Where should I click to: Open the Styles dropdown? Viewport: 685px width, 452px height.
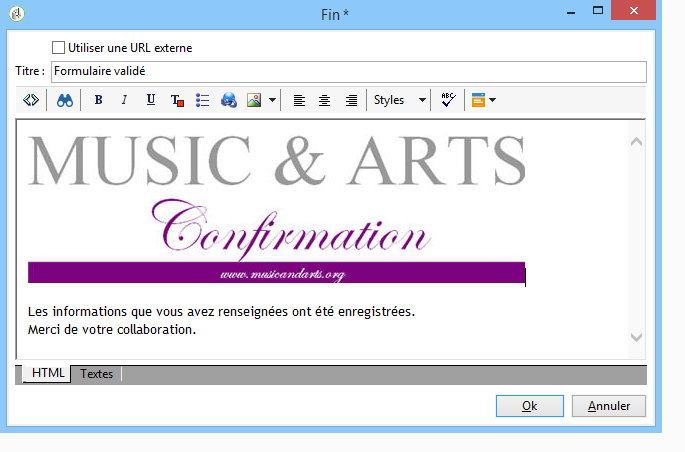click(x=399, y=100)
